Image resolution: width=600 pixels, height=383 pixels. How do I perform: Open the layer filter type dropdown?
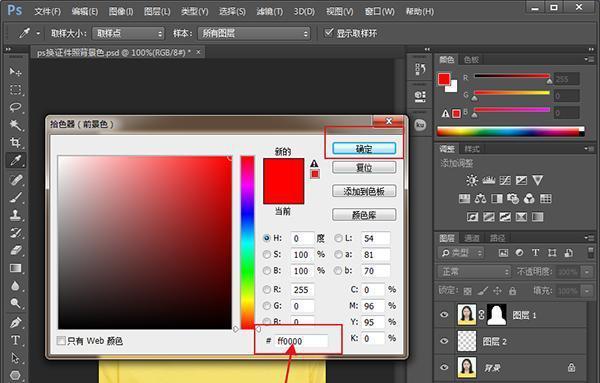[461, 253]
